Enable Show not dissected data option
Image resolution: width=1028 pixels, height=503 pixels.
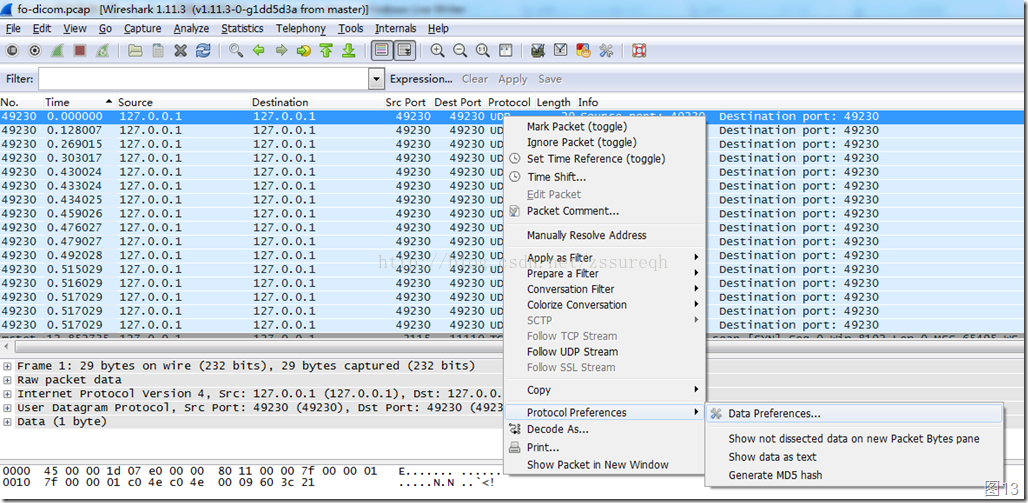click(854, 439)
